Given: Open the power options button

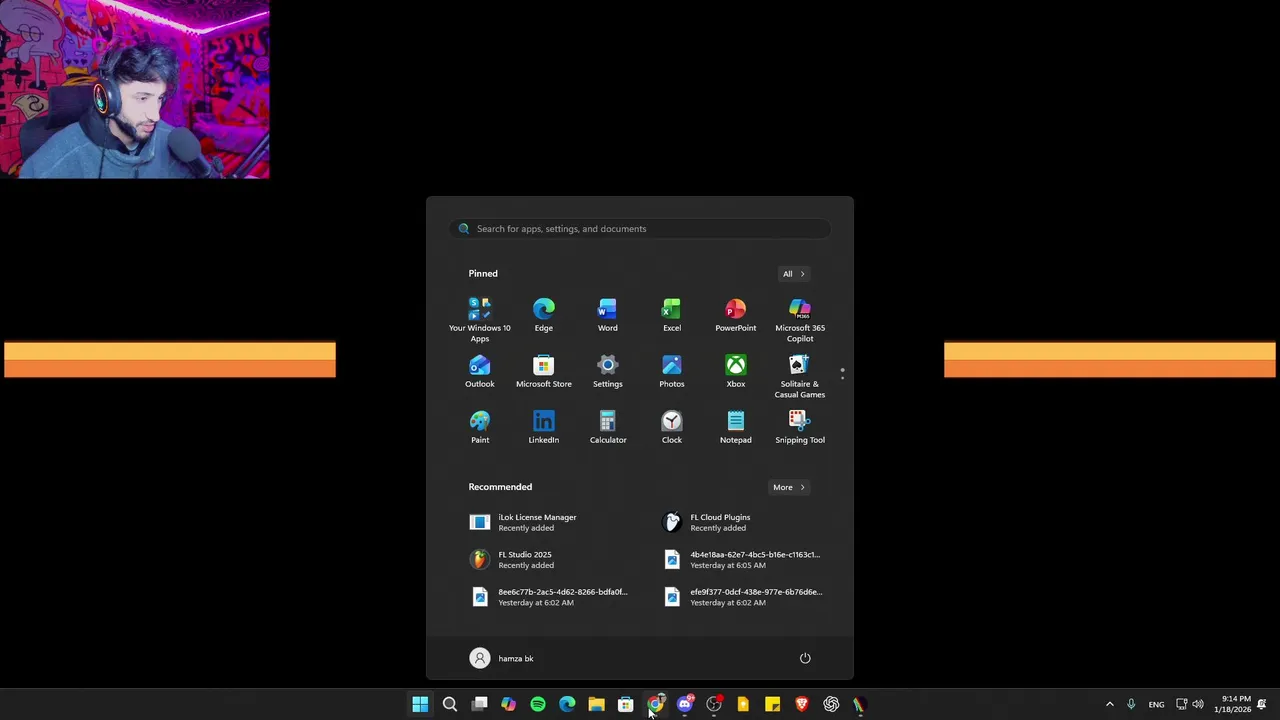Looking at the screenshot, I should pyautogui.click(x=805, y=658).
